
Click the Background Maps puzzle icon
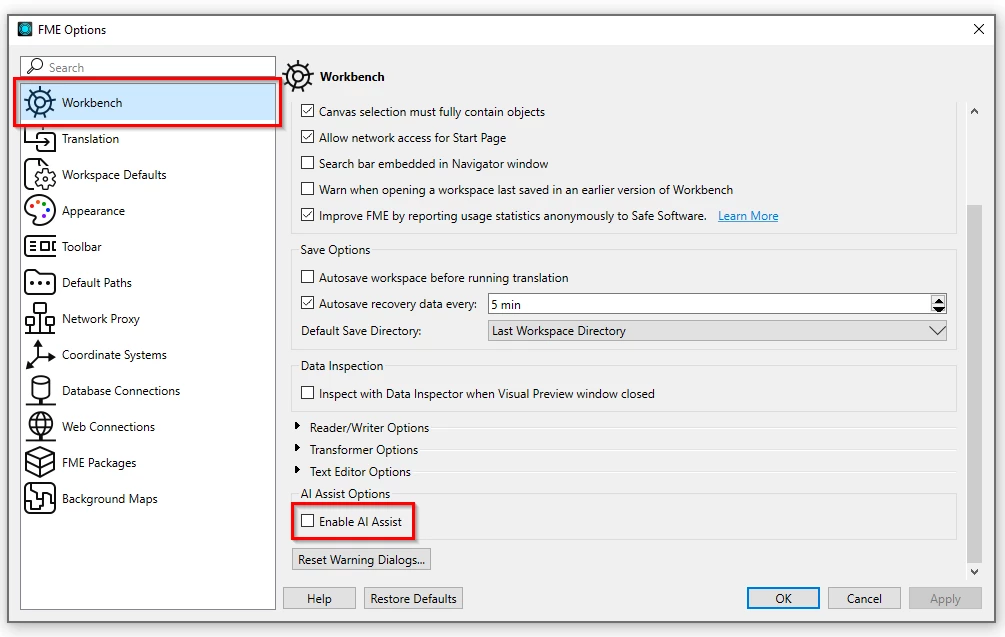[x=40, y=499]
